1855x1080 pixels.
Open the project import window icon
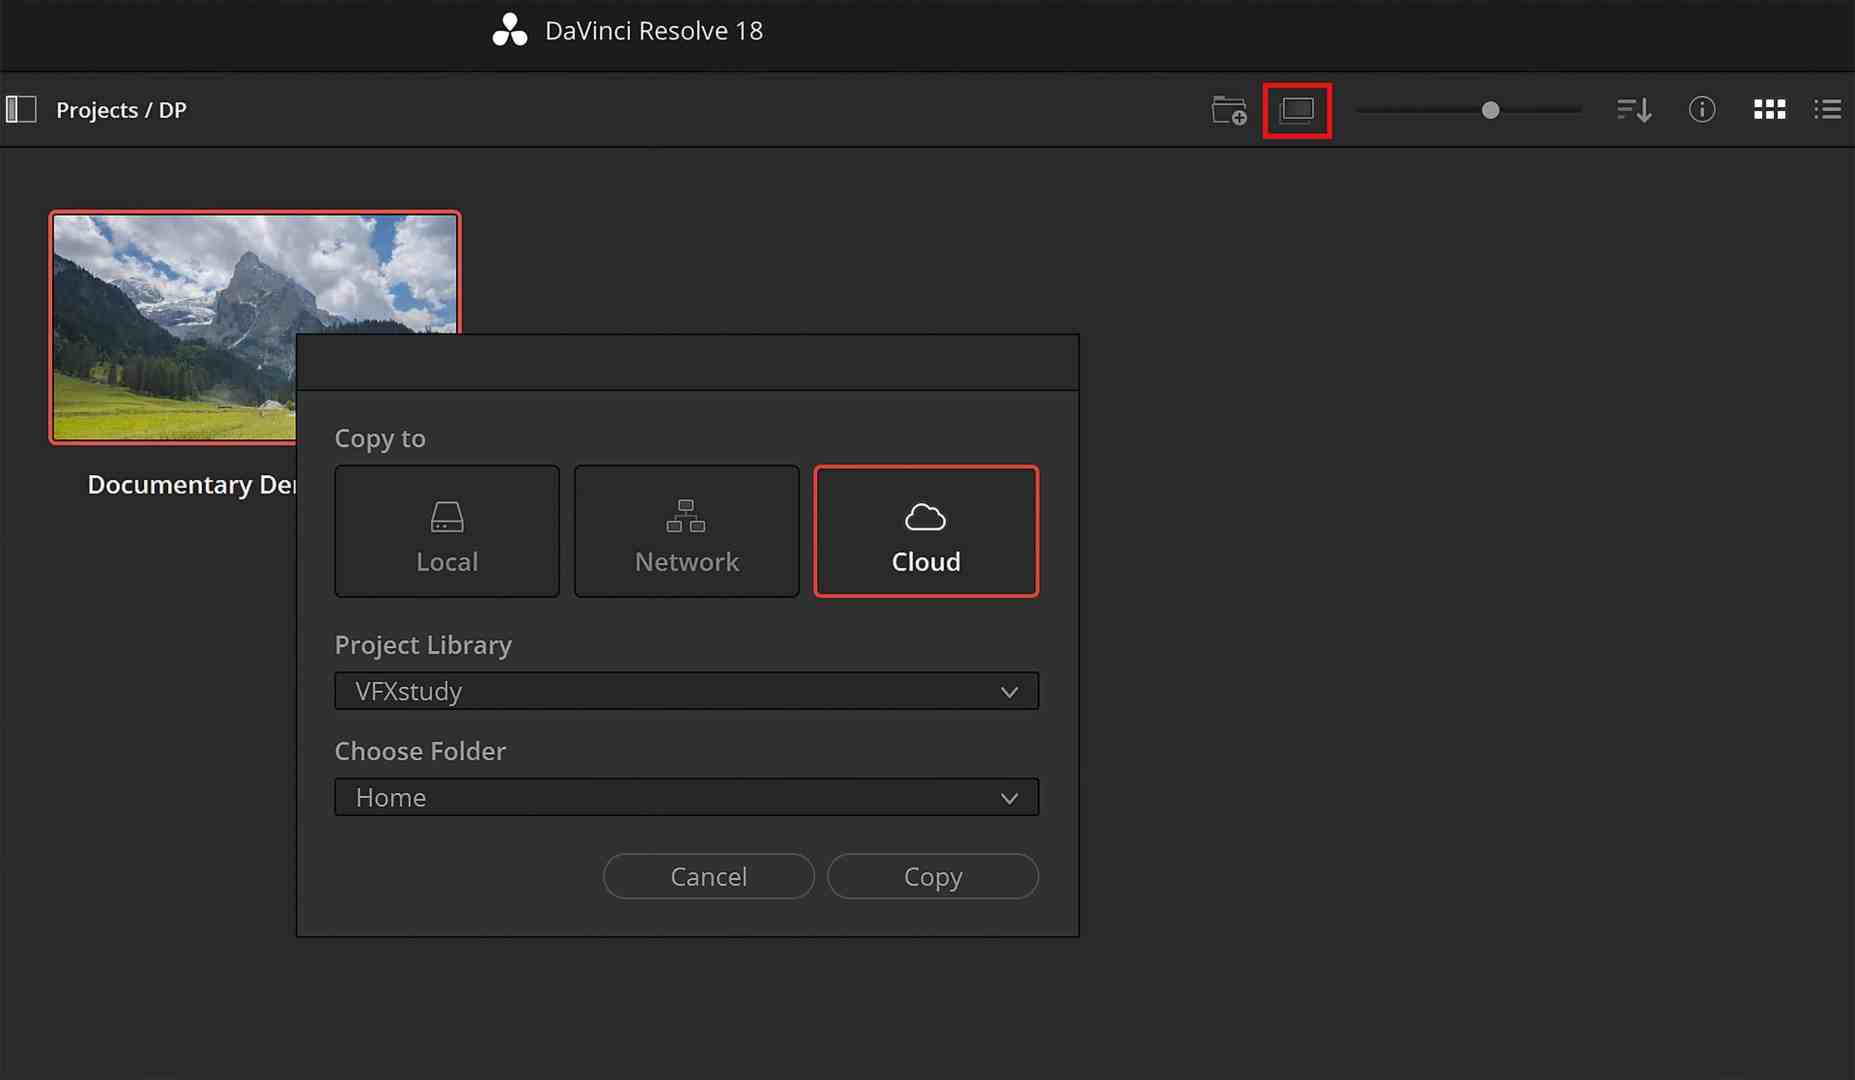(x=1297, y=110)
